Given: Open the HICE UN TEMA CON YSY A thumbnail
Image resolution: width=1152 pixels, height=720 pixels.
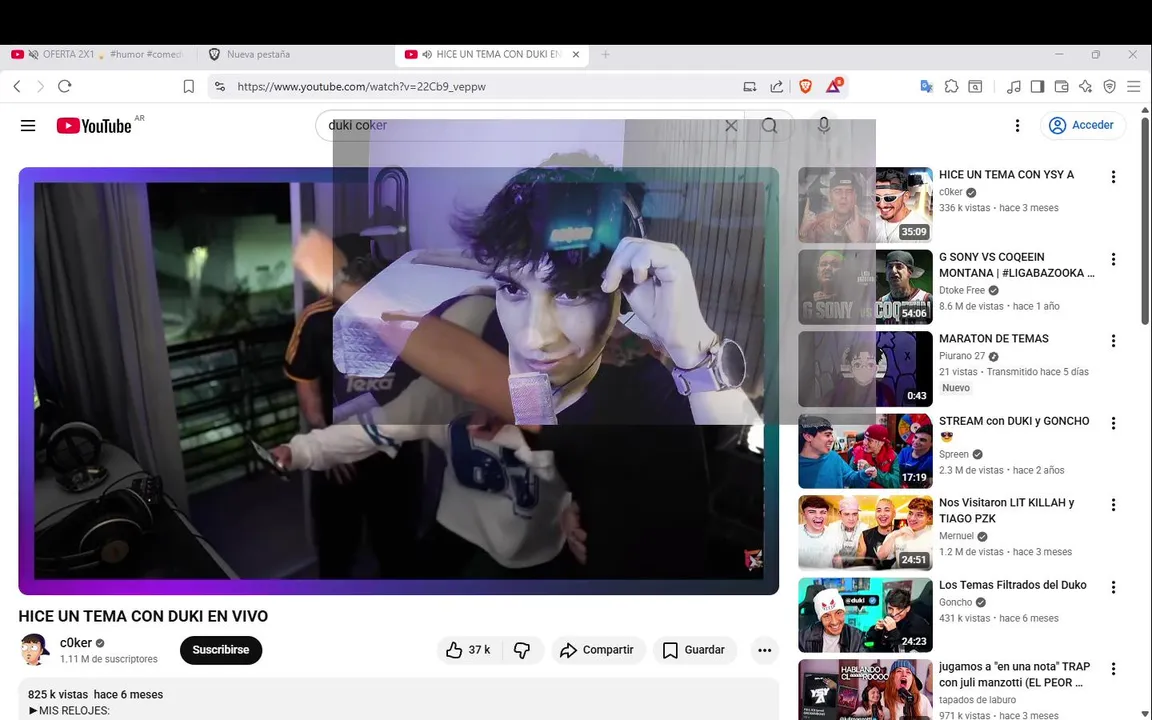Looking at the screenshot, I should pos(865,205).
